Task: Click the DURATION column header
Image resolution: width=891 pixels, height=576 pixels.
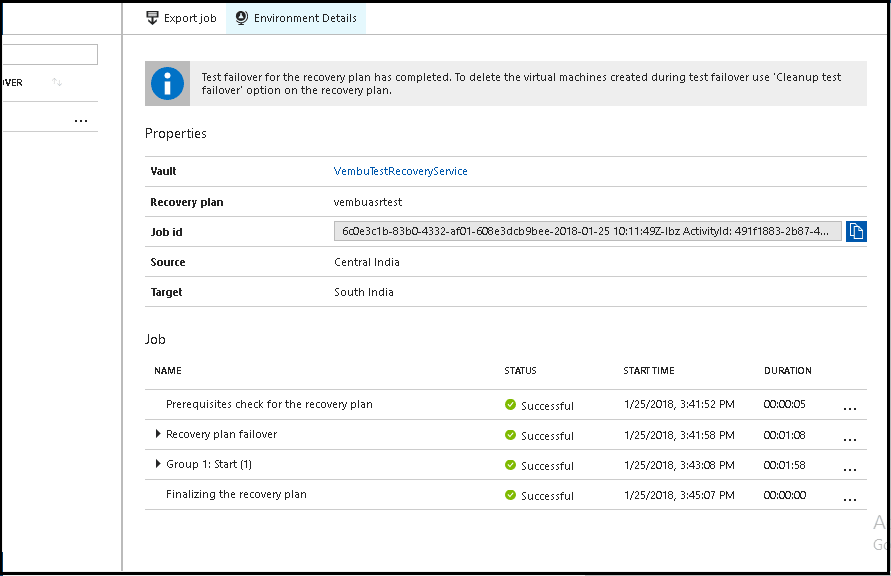Action: point(788,370)
